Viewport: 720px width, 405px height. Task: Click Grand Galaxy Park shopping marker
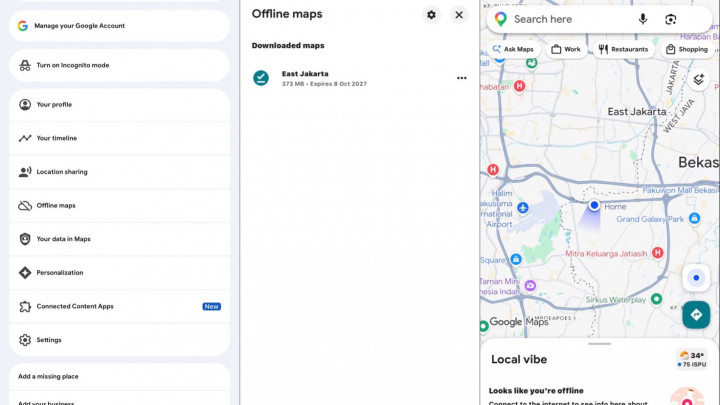pos(694,218)
